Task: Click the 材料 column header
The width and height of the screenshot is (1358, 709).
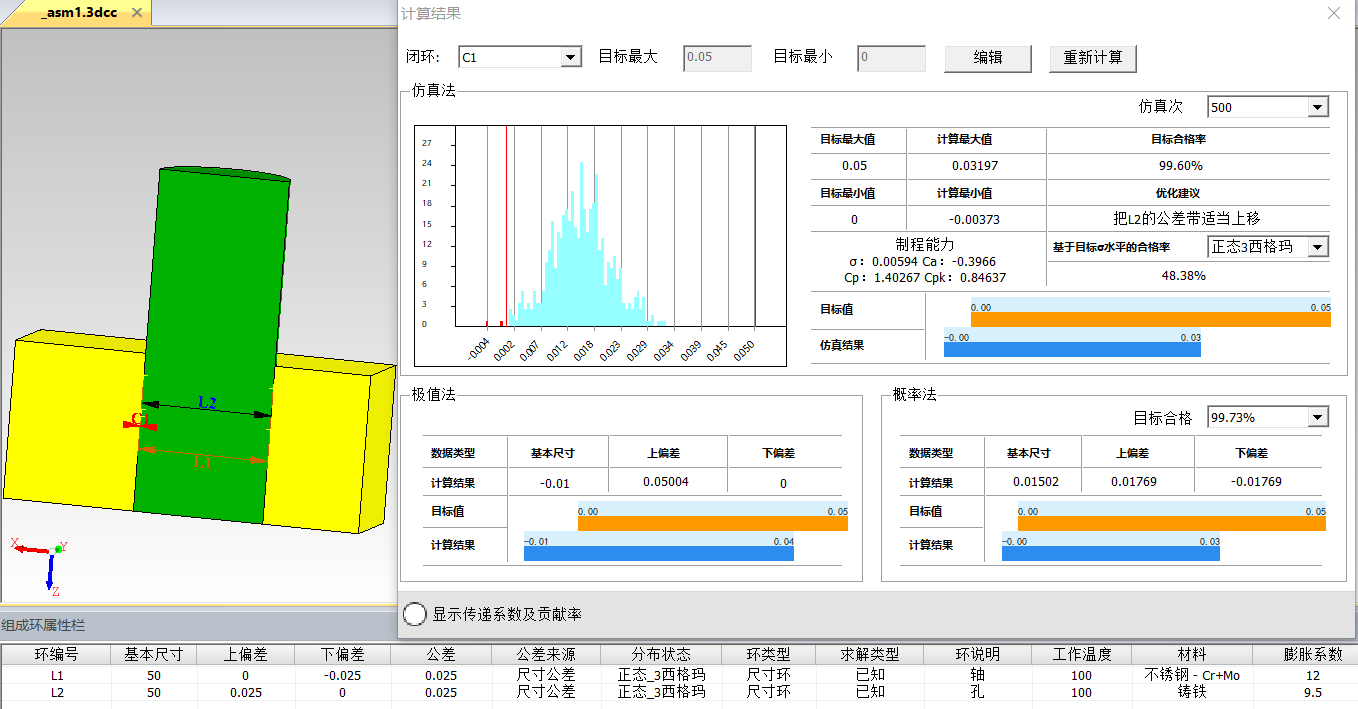Action: point(1191,654)
